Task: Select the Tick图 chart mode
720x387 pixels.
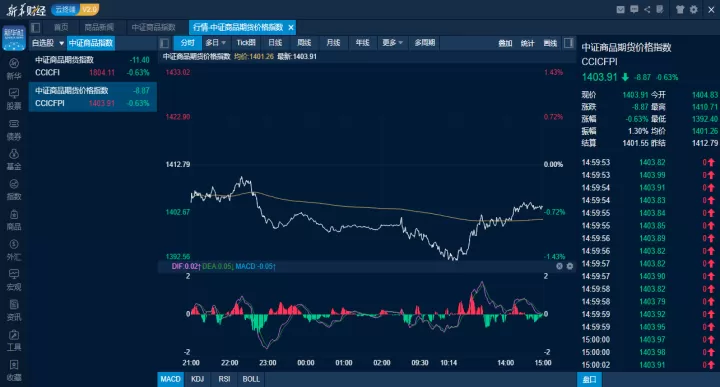Action: [x=246, y=43]
